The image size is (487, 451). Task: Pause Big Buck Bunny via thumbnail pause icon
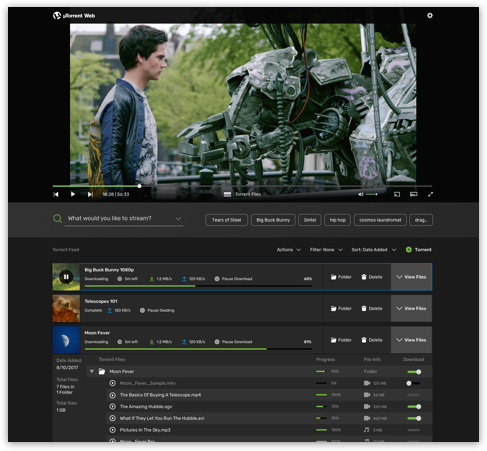click(66, 277)
